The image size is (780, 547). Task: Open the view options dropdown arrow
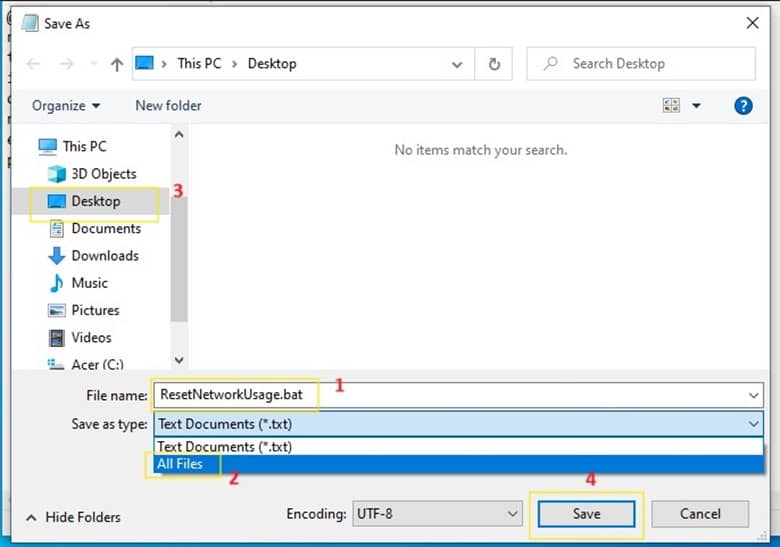click(696, 105)
